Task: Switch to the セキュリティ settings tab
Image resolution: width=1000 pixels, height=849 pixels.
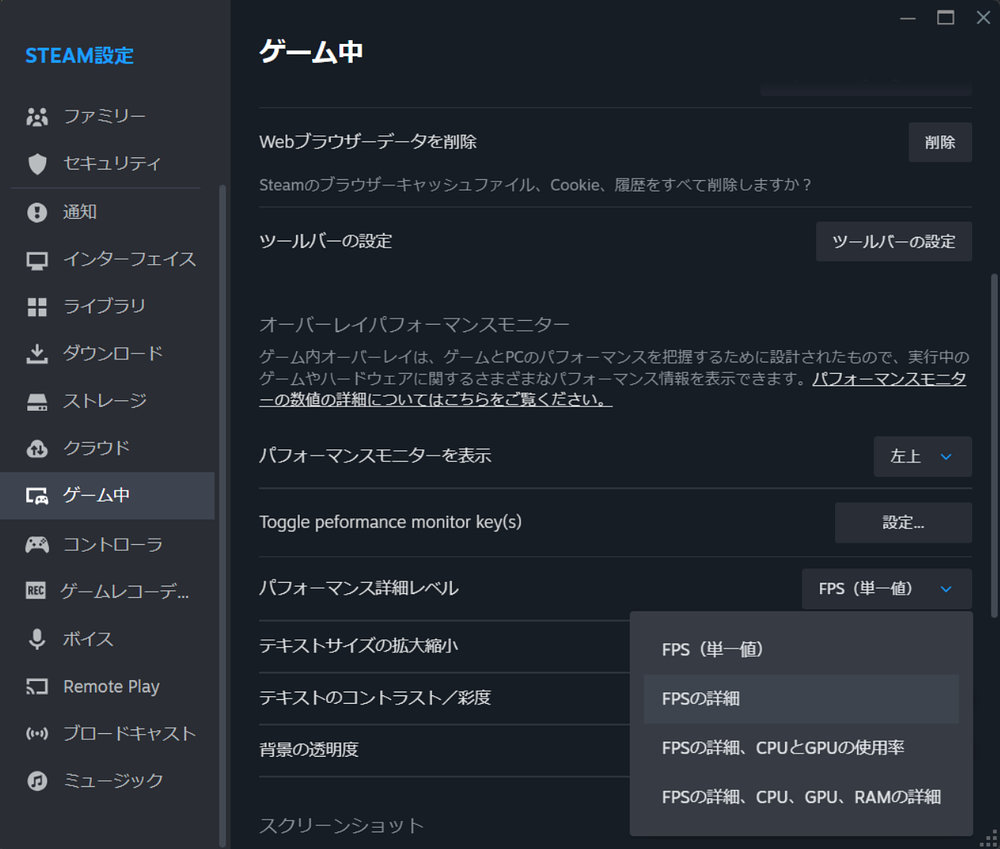Action: [x=107, y=164]
